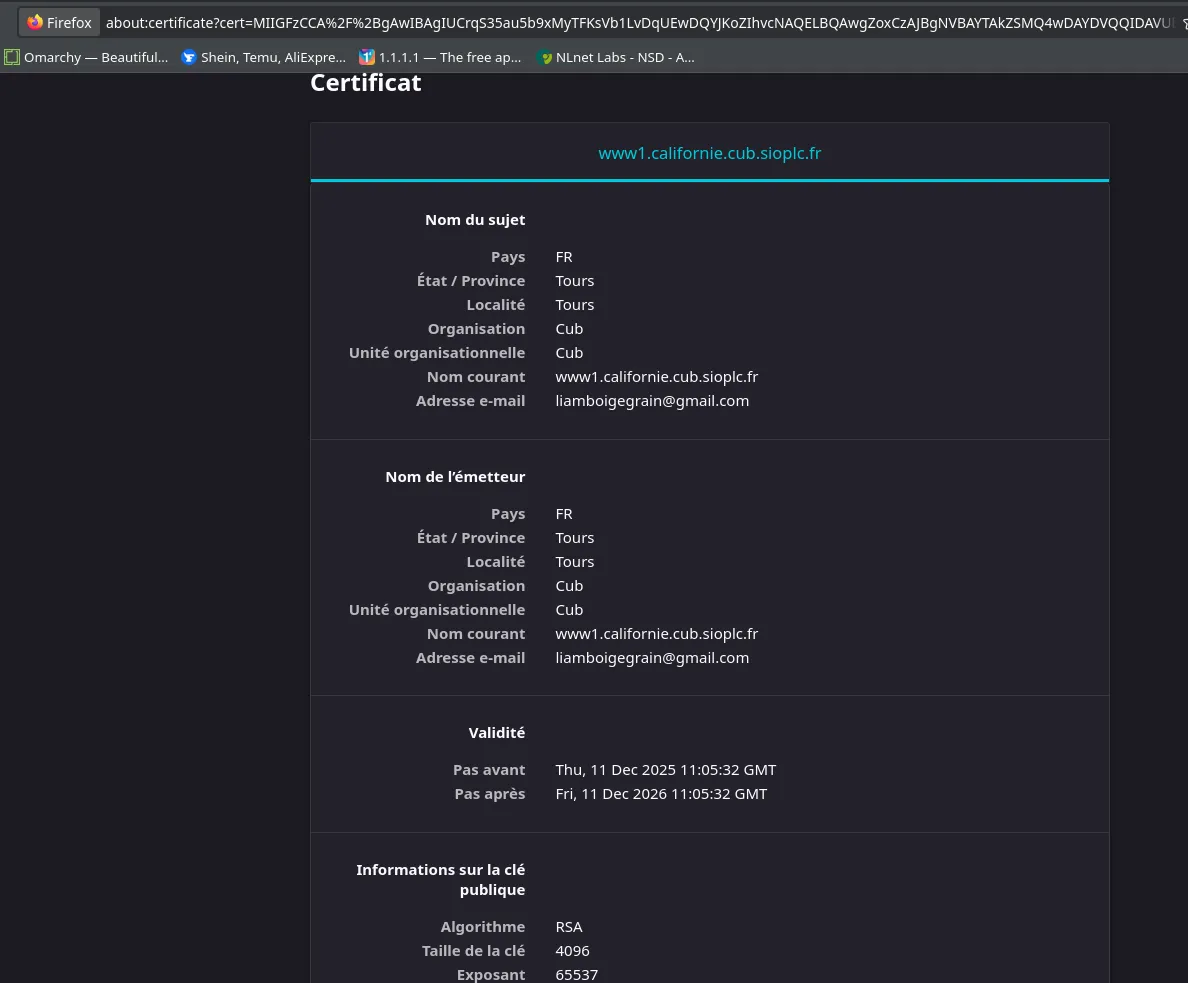Click the issuer's e-mail address value
The image size is (1188, 983).
652,658
